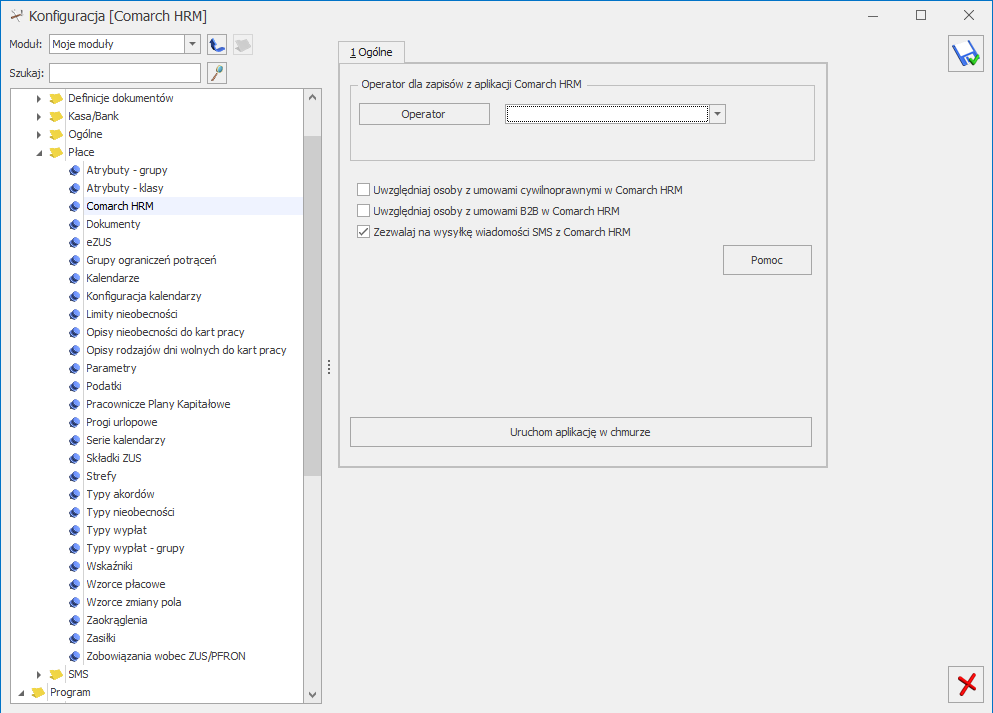Select Typy wypłat in the tree
This screenshot has height=713, width=993.
click(x=117, y=531)
